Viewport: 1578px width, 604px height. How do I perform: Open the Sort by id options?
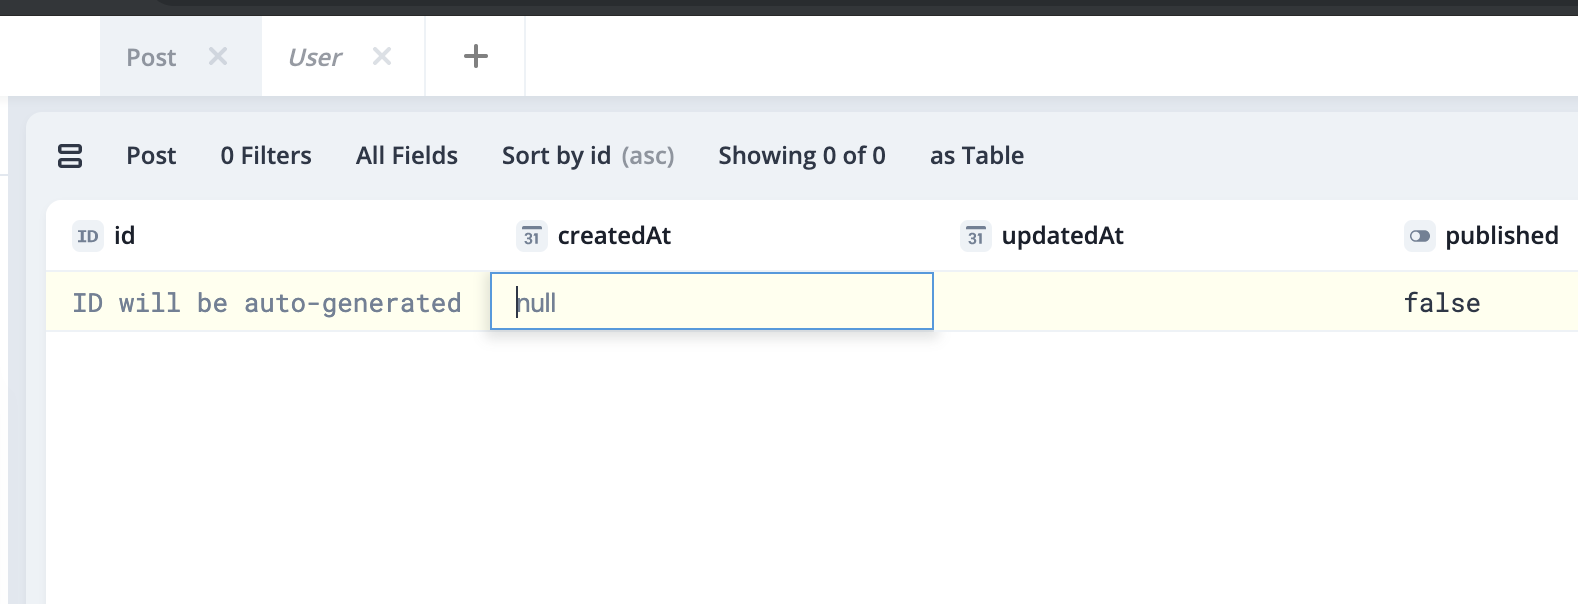tap(588, 156)
